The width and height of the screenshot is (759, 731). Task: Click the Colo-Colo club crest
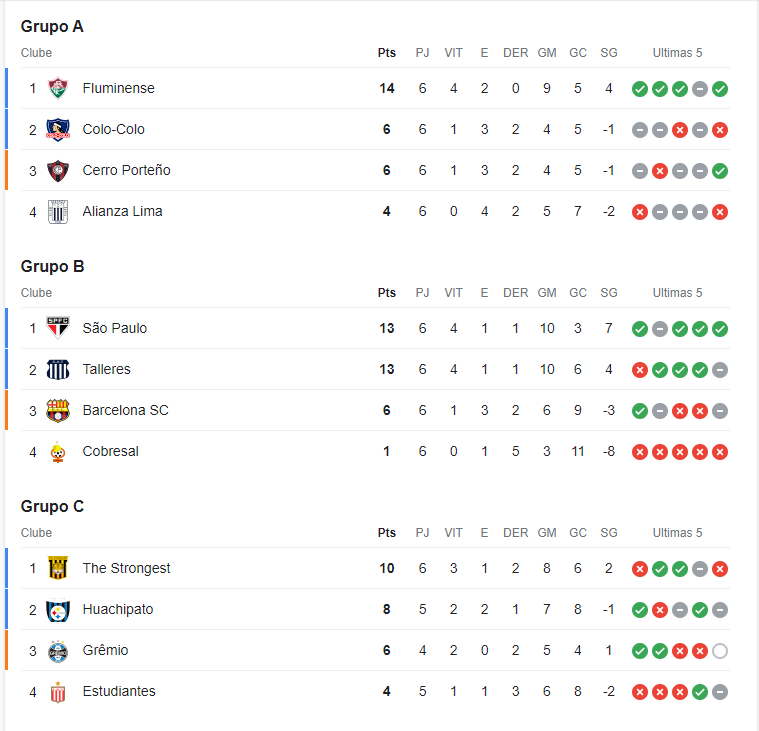58,129
